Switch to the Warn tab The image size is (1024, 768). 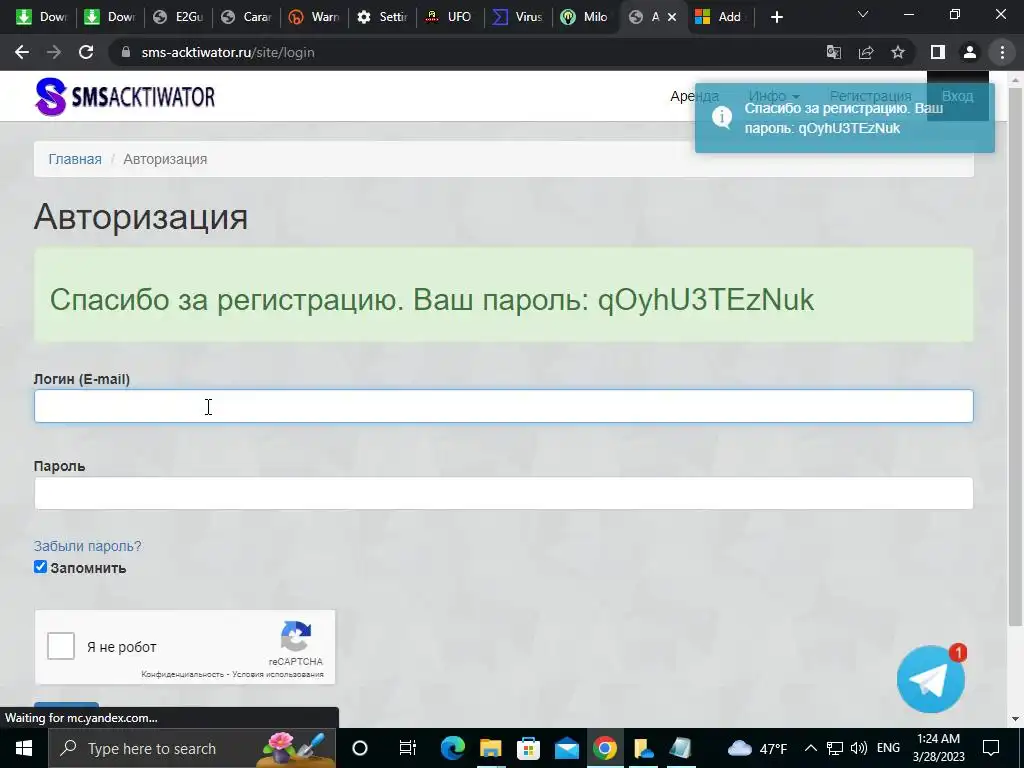tap(315, 17)
